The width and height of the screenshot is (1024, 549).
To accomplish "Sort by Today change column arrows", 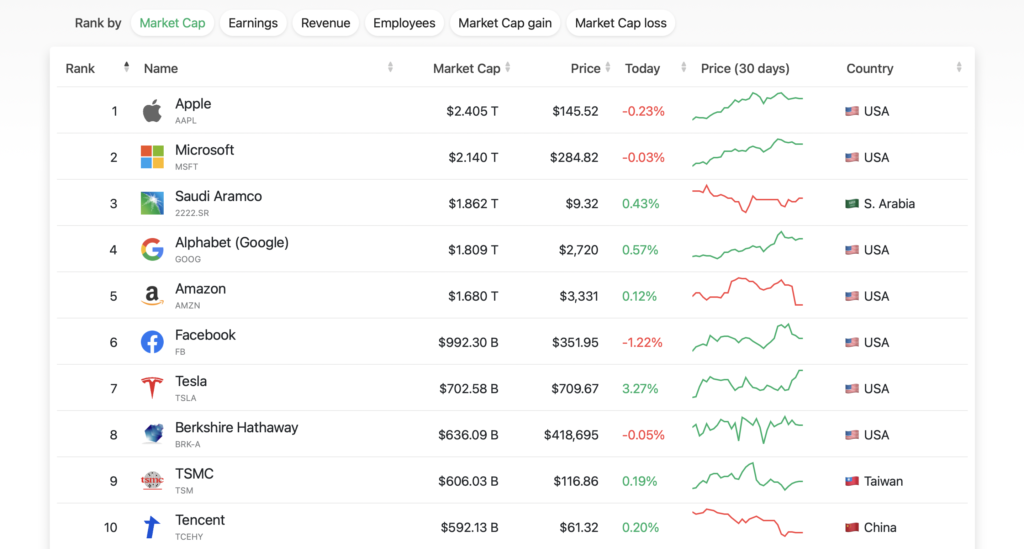I will [683, 67].
